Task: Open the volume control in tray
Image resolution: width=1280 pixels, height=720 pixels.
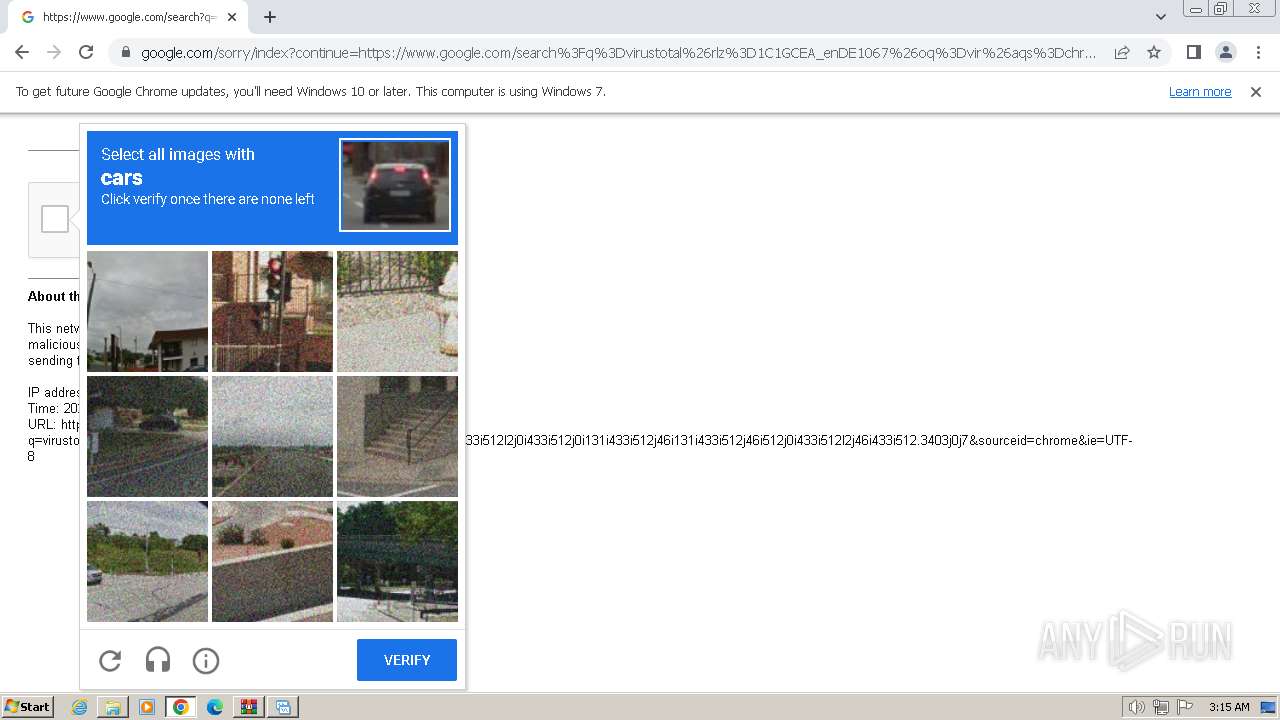Action: point(1136,707)
